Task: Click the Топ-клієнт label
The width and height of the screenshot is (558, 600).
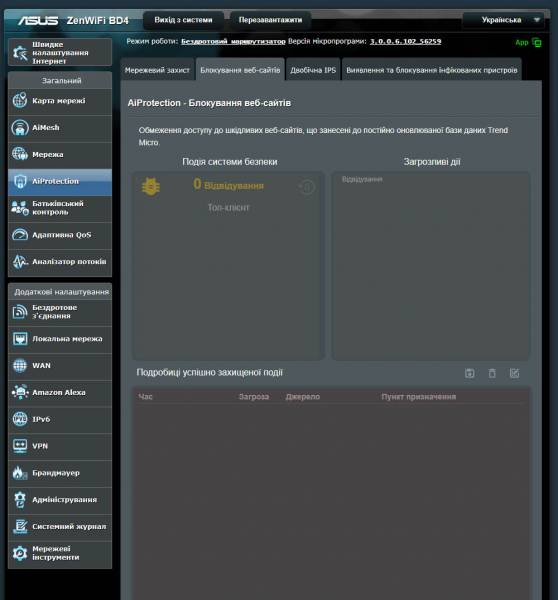Action: 228,207
